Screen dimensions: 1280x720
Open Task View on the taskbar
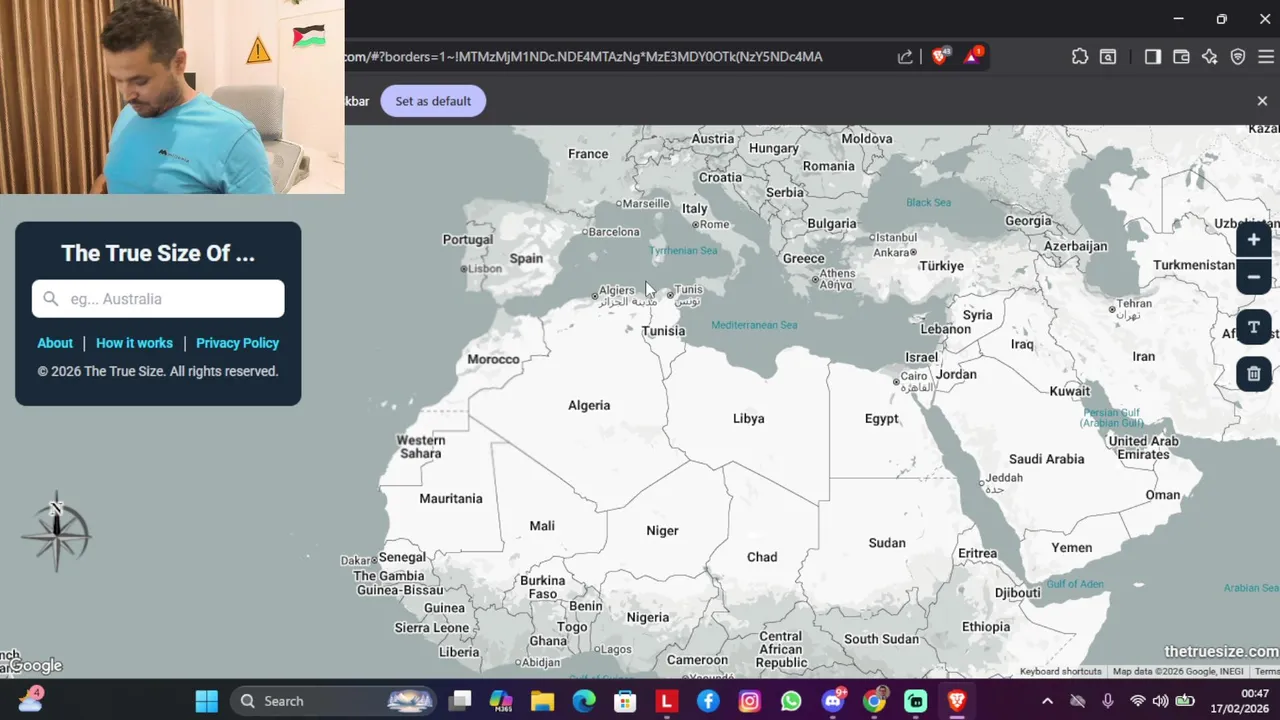tap(460, 701)
